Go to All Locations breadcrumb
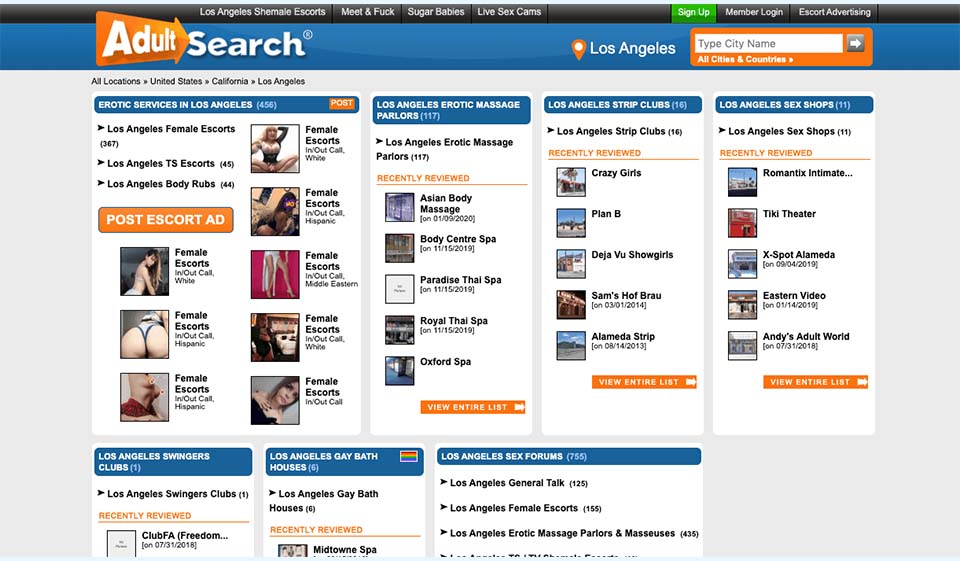This screenshot has width=960, height=561. pos(116,81)
